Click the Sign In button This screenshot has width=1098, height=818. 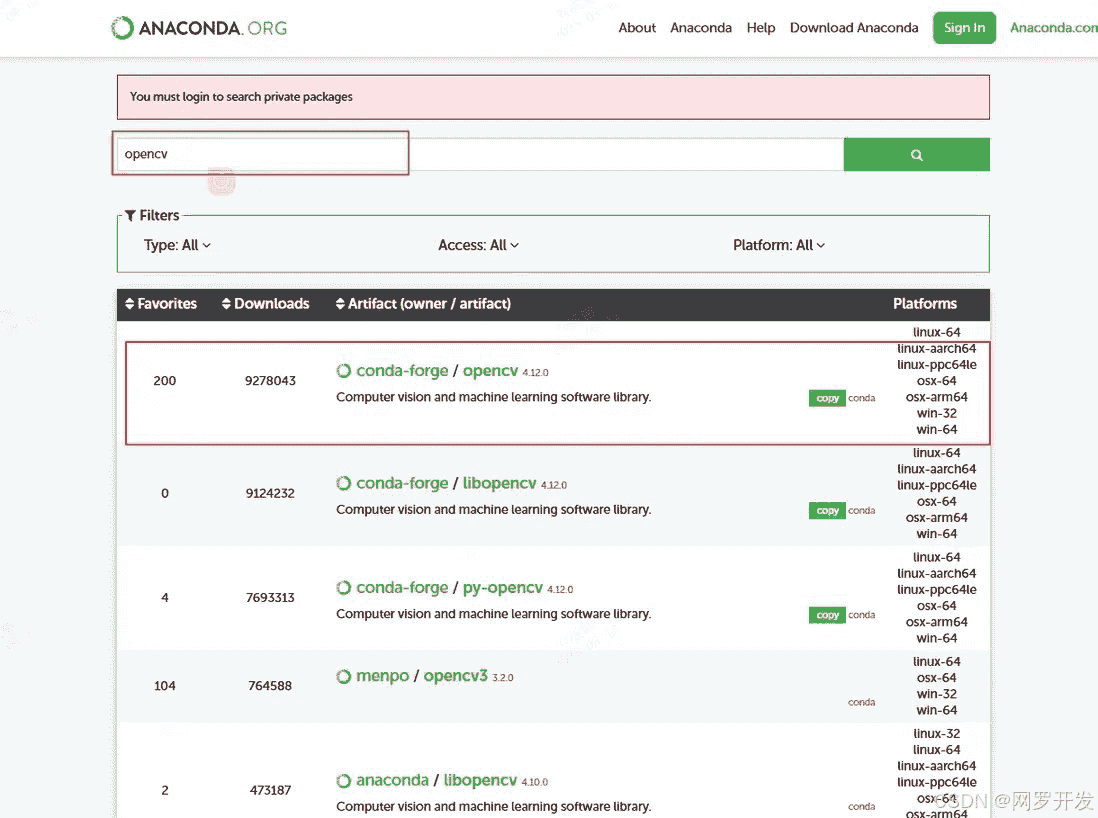(x=964, y=28)
